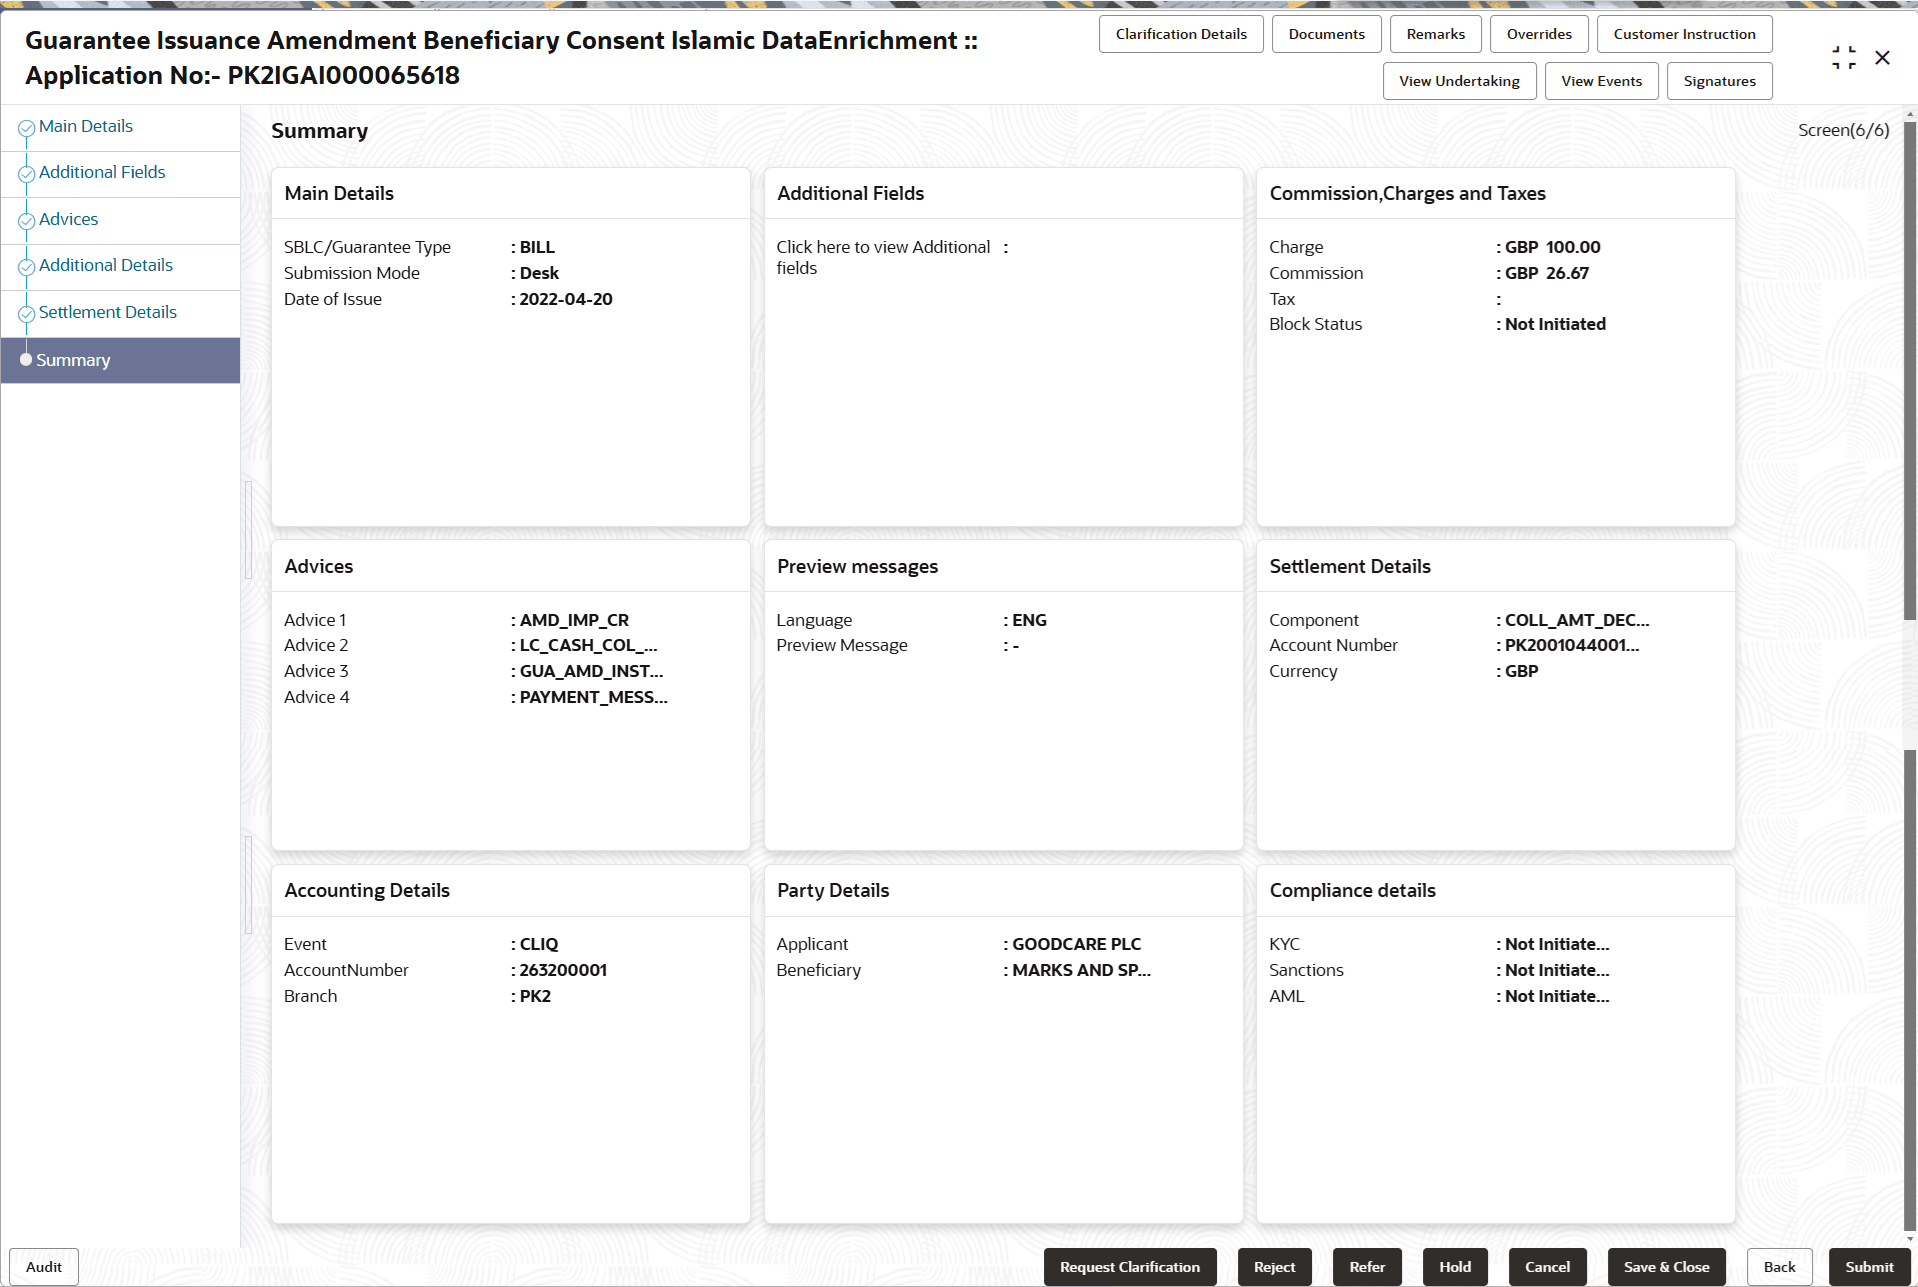1918x1287 pixels.
Task: Open the Preview messages card header
Action: click(1004, 566)
